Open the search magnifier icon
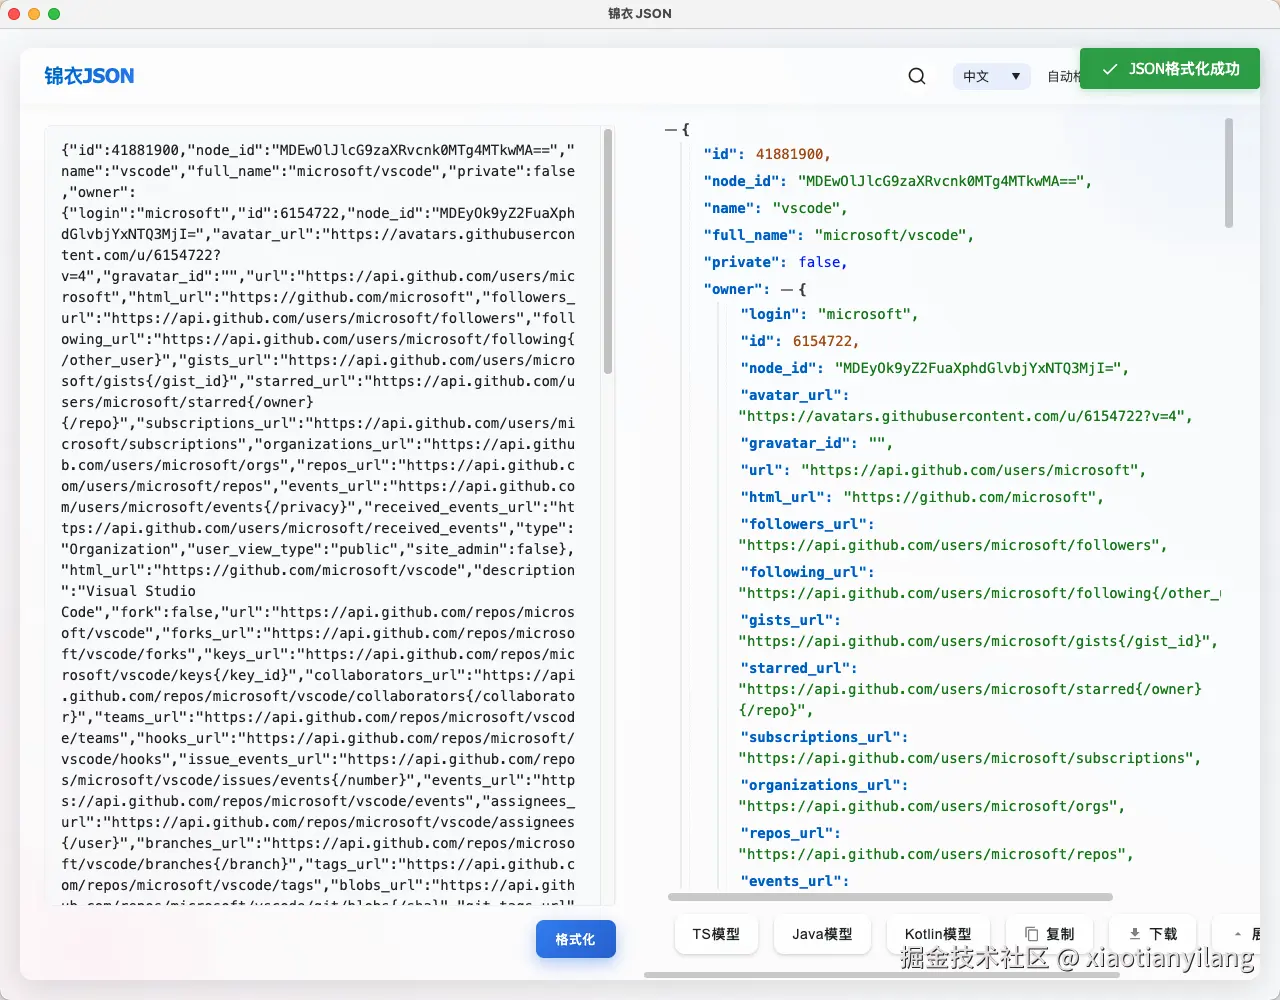The height and width of the screenshot is (1000, 1280). pyautogui.click(x=917, y=76)
